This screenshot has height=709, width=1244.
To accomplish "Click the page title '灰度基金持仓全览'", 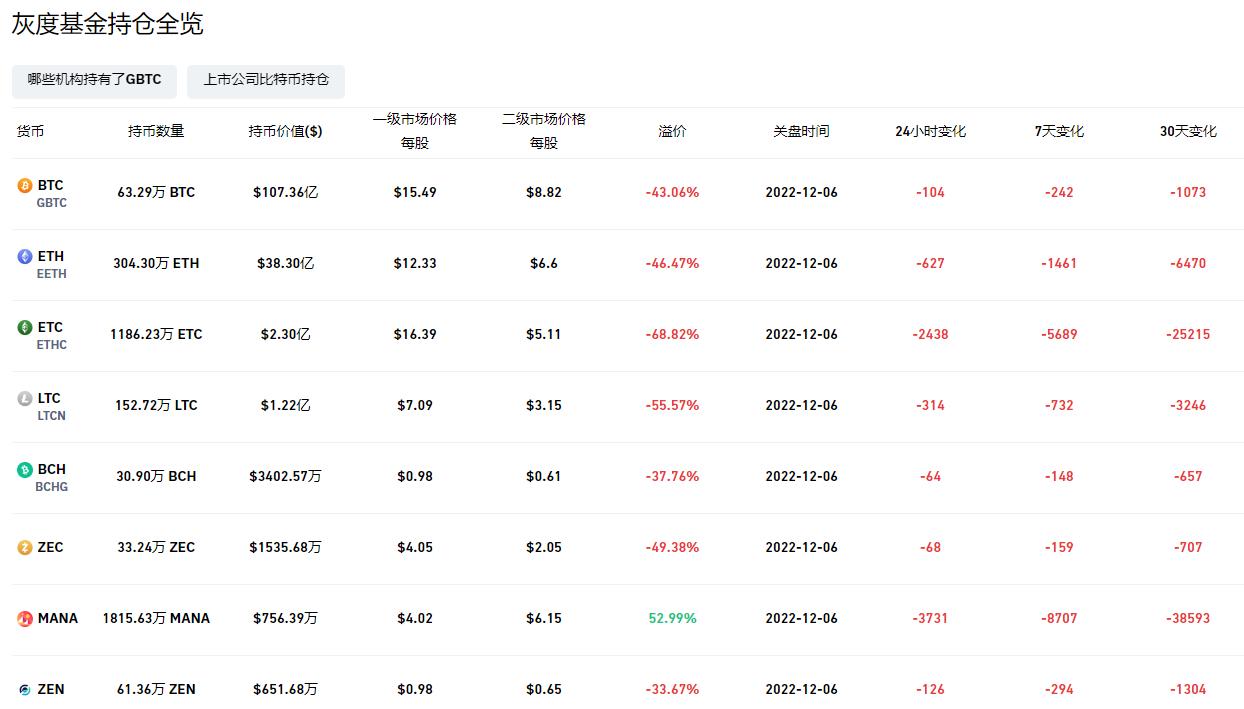I will click(107, 24).
